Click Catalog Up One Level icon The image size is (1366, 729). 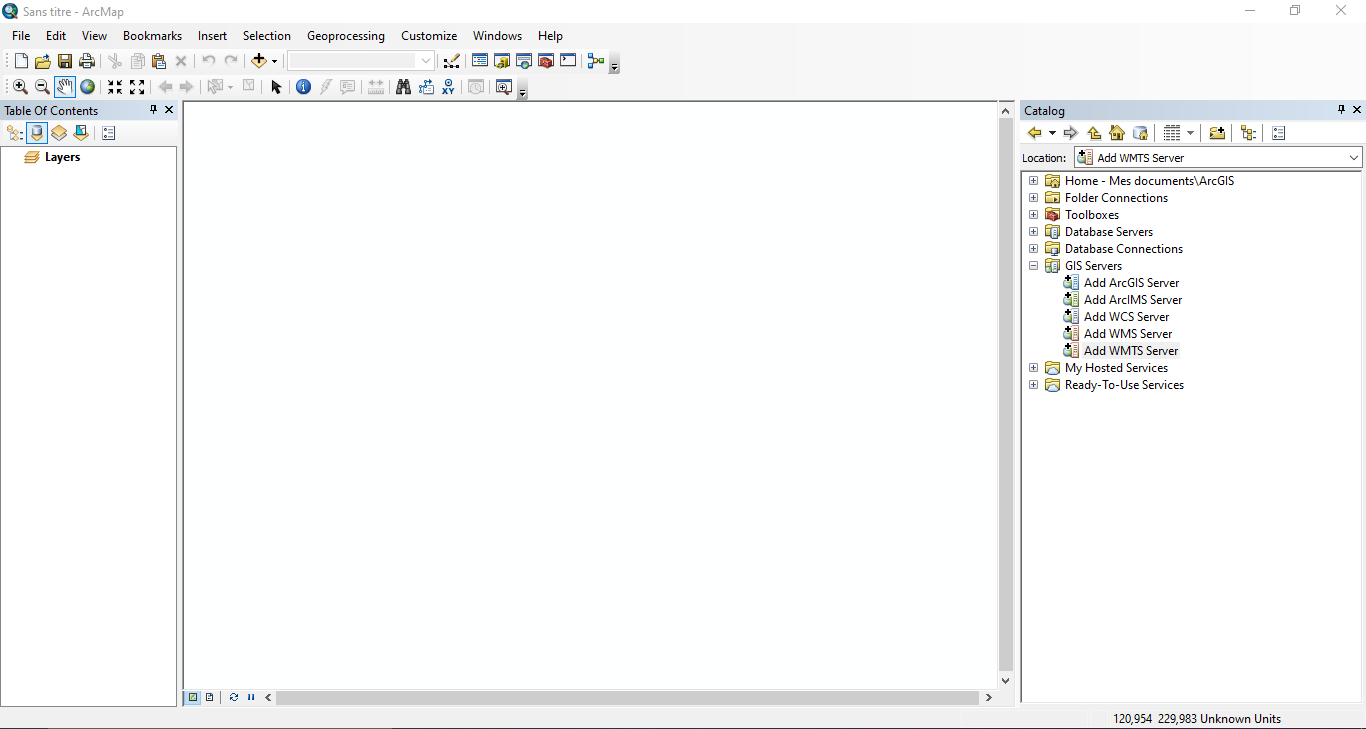(x=1094, y=133)
